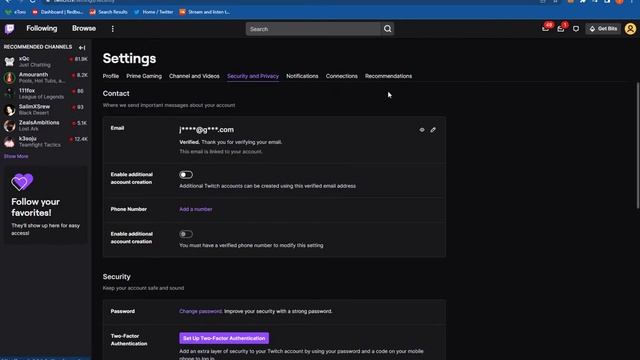Image resolution: width=640 pixels, height=360 pixels.
Task: Click xQc channel avatar
Action: pyautogui.click(x=9, y=62)
